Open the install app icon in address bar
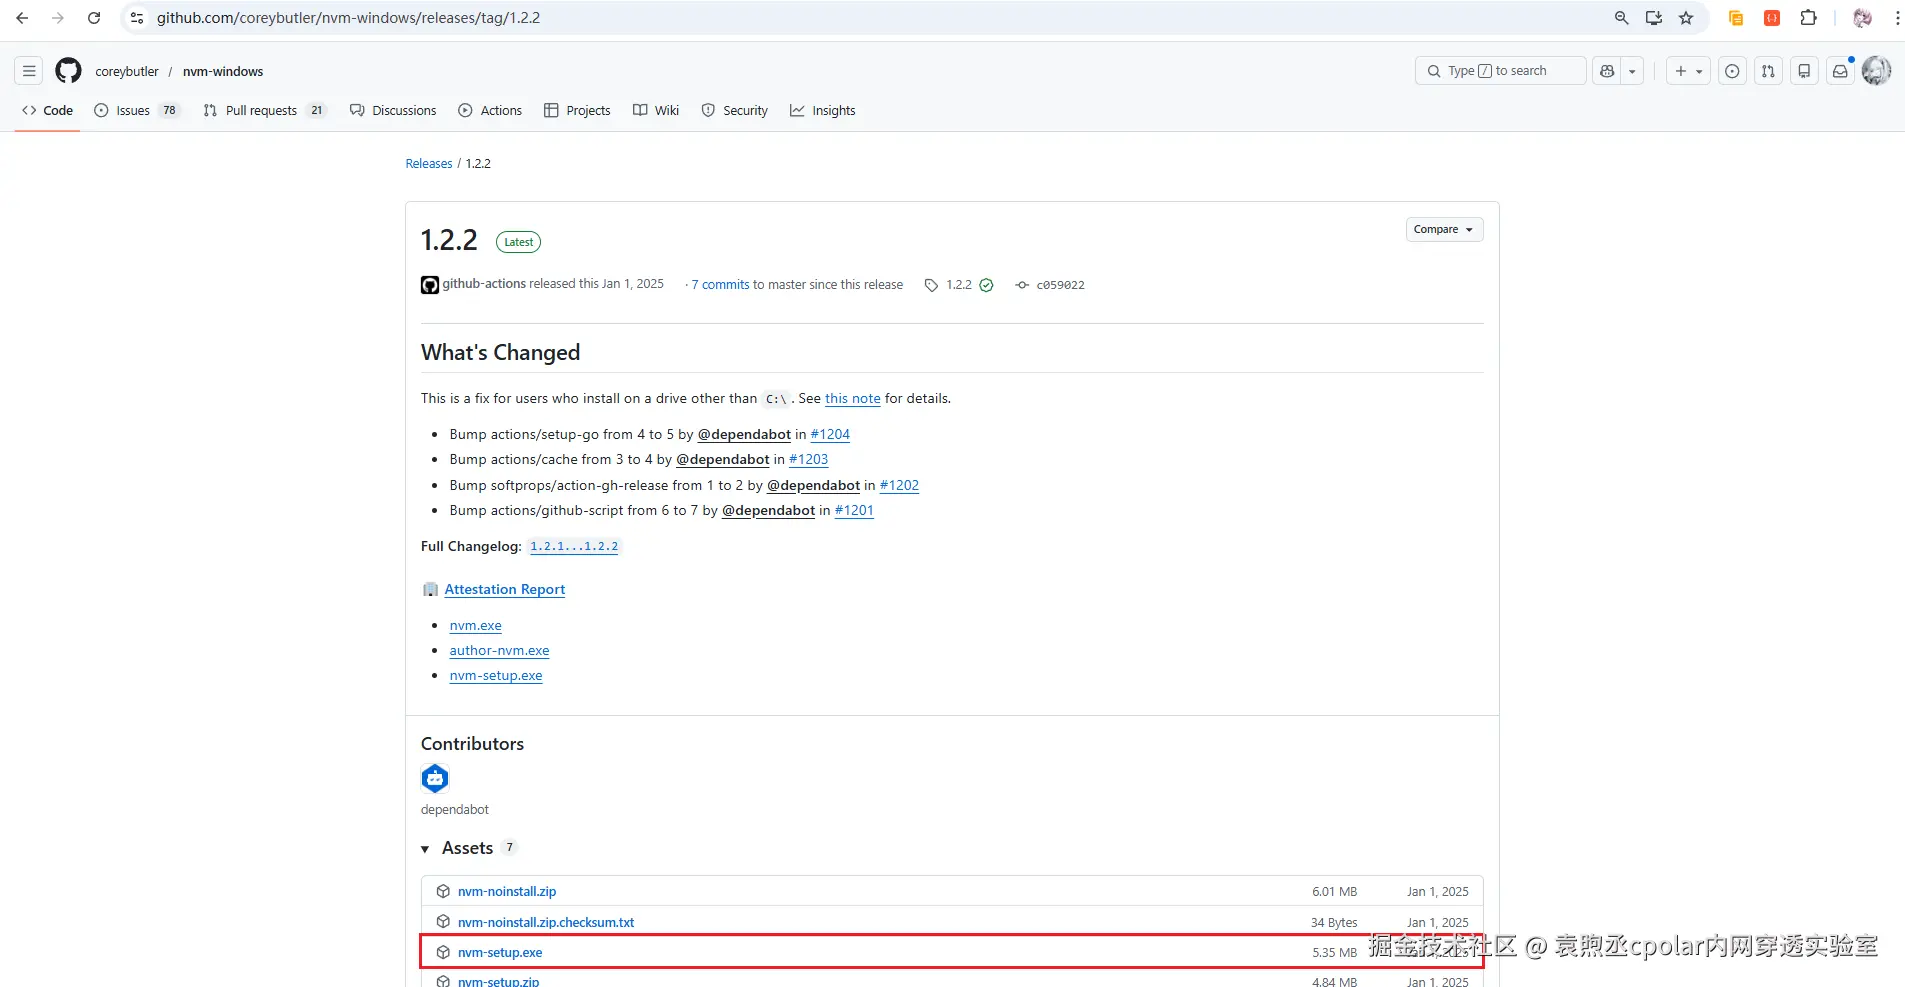The height and width of the screenshot is (987, 1905). 1654,18
